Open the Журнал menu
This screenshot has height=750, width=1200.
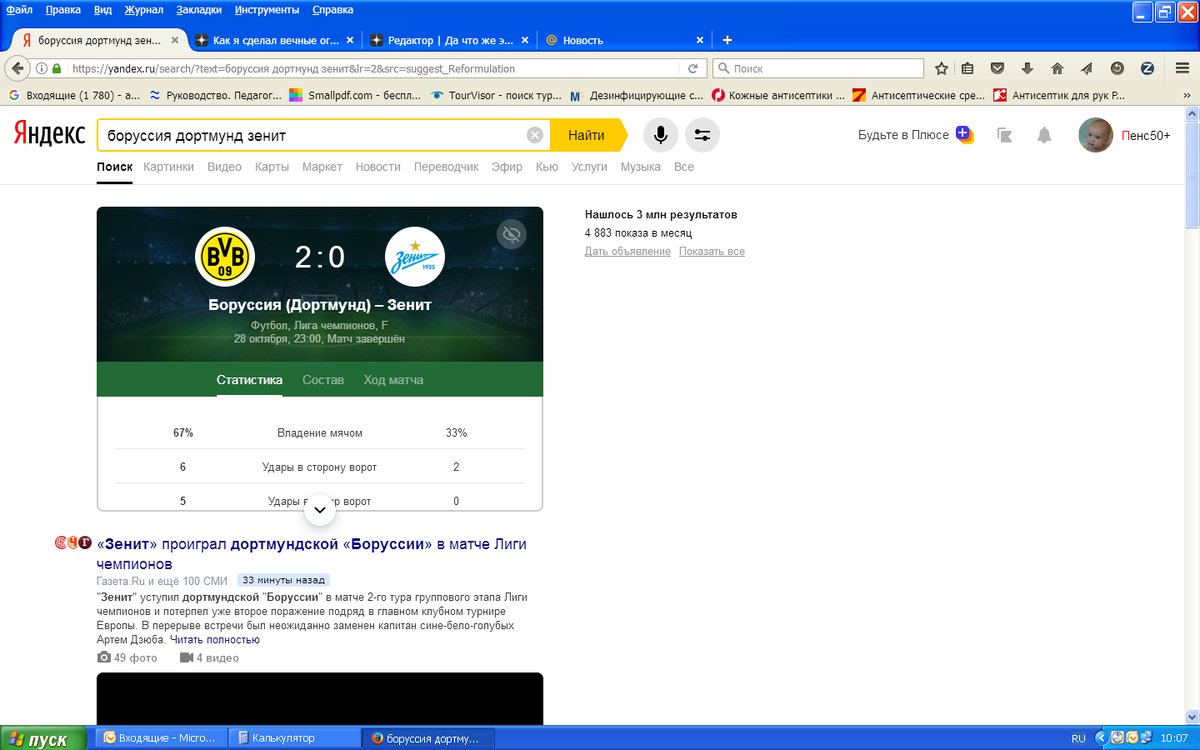click(x=144, y=10)
